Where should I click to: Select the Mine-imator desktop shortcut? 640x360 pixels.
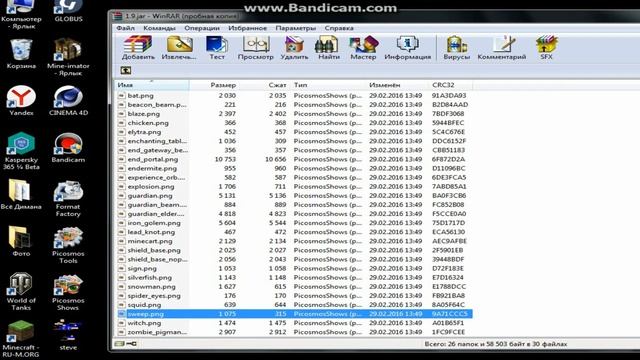[68, 57]
